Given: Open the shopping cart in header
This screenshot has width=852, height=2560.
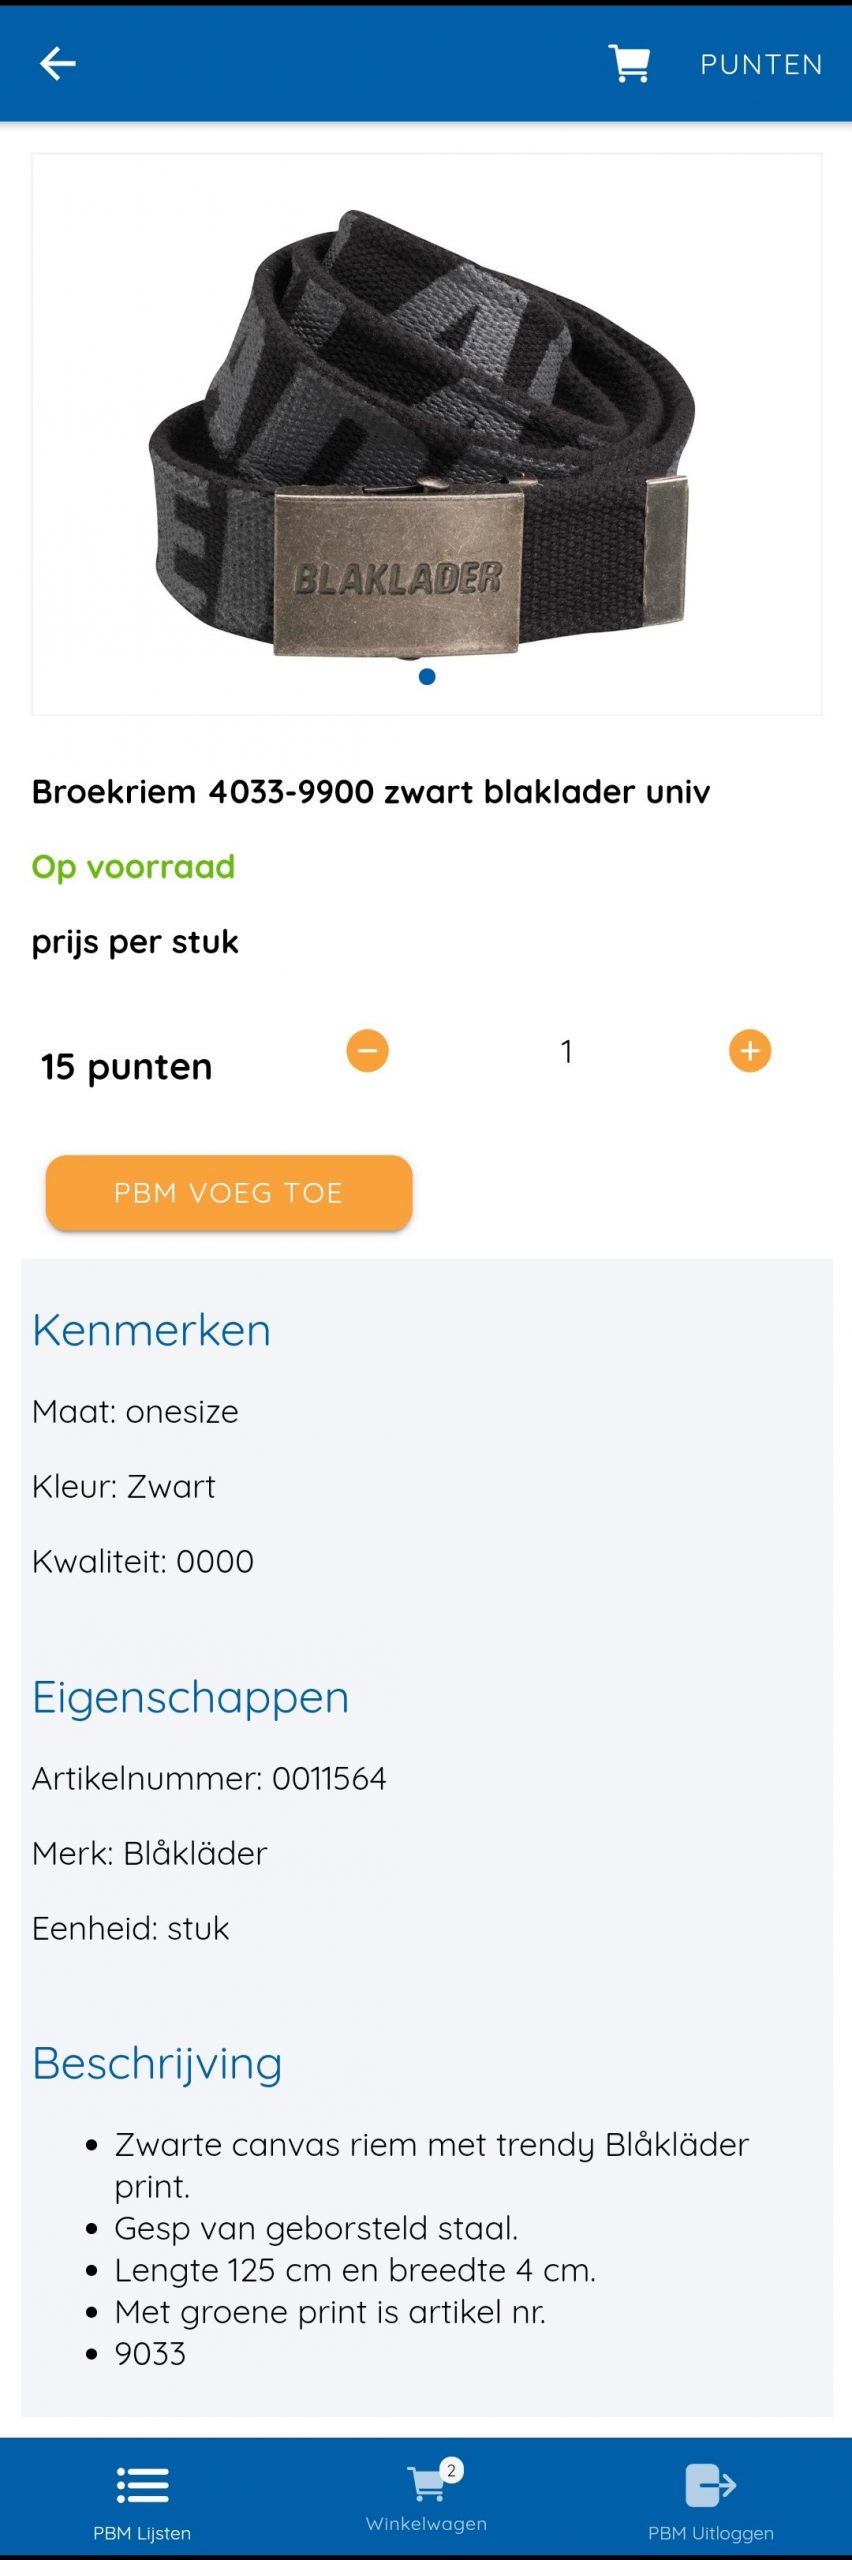Looking at the screenshot, I should point(629,64).
